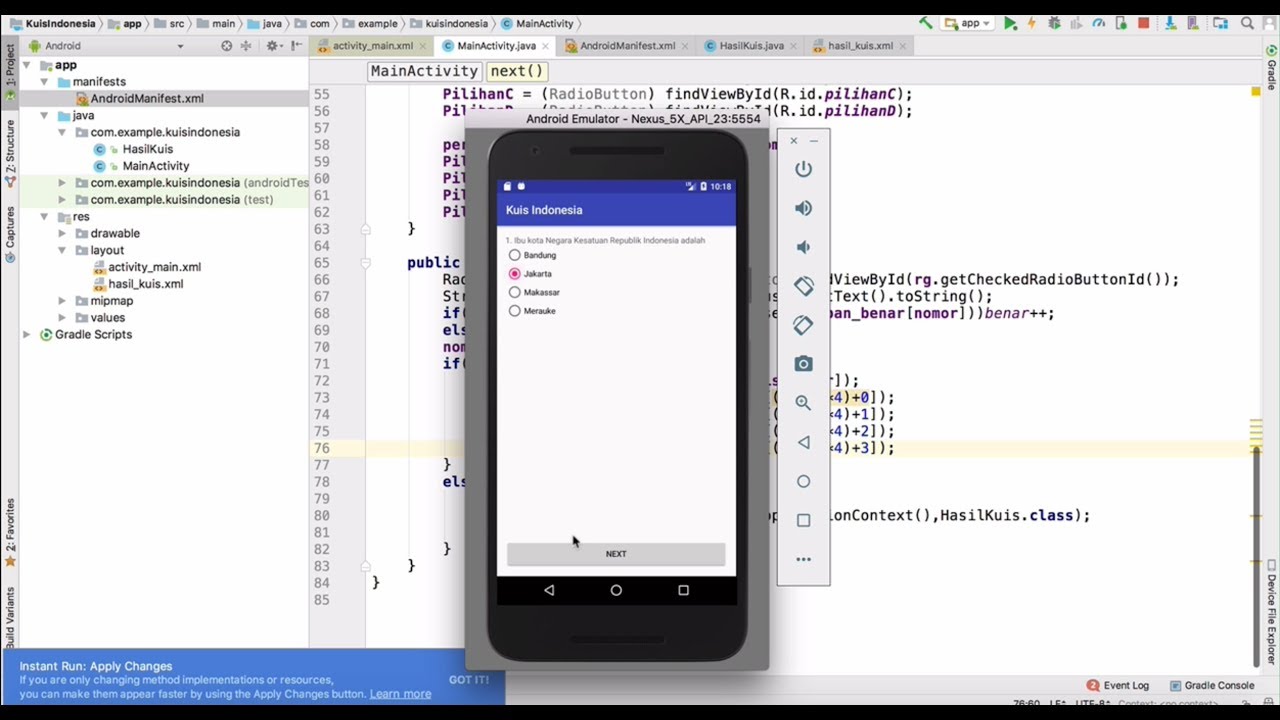Tap the NEXT button in the quiz
Image resolution: width=1280 pixels, height=720 pixels.
616,554
